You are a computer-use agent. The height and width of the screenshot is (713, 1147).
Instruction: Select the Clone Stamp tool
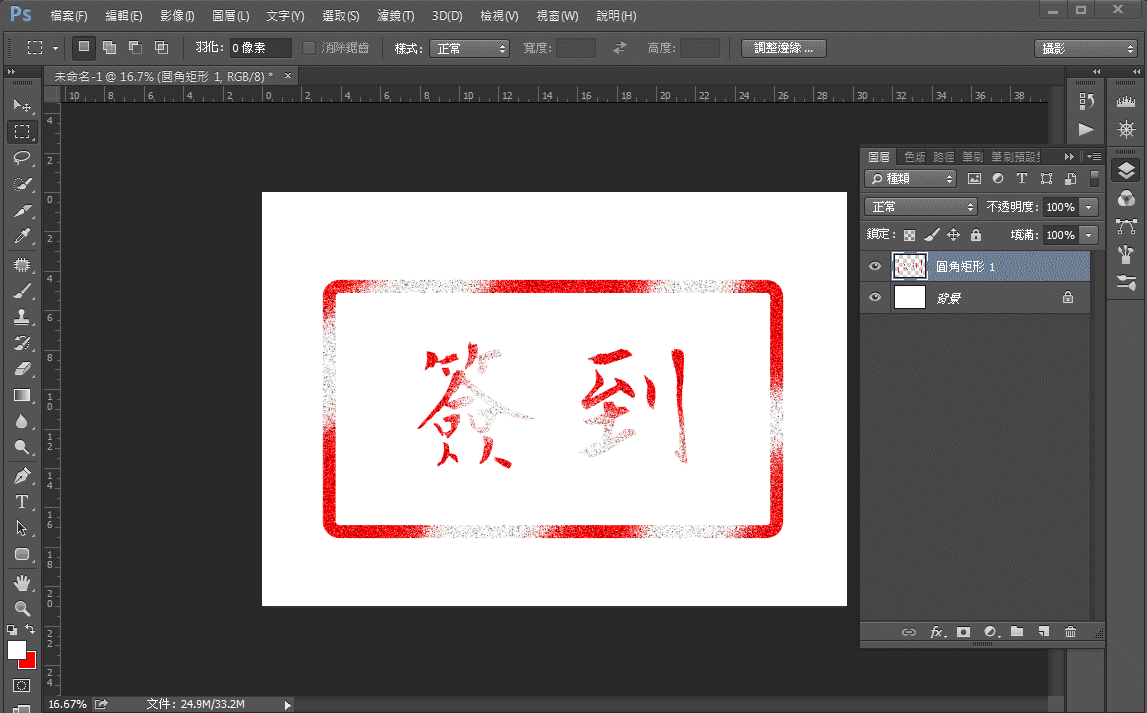click(x=22, y=317)
